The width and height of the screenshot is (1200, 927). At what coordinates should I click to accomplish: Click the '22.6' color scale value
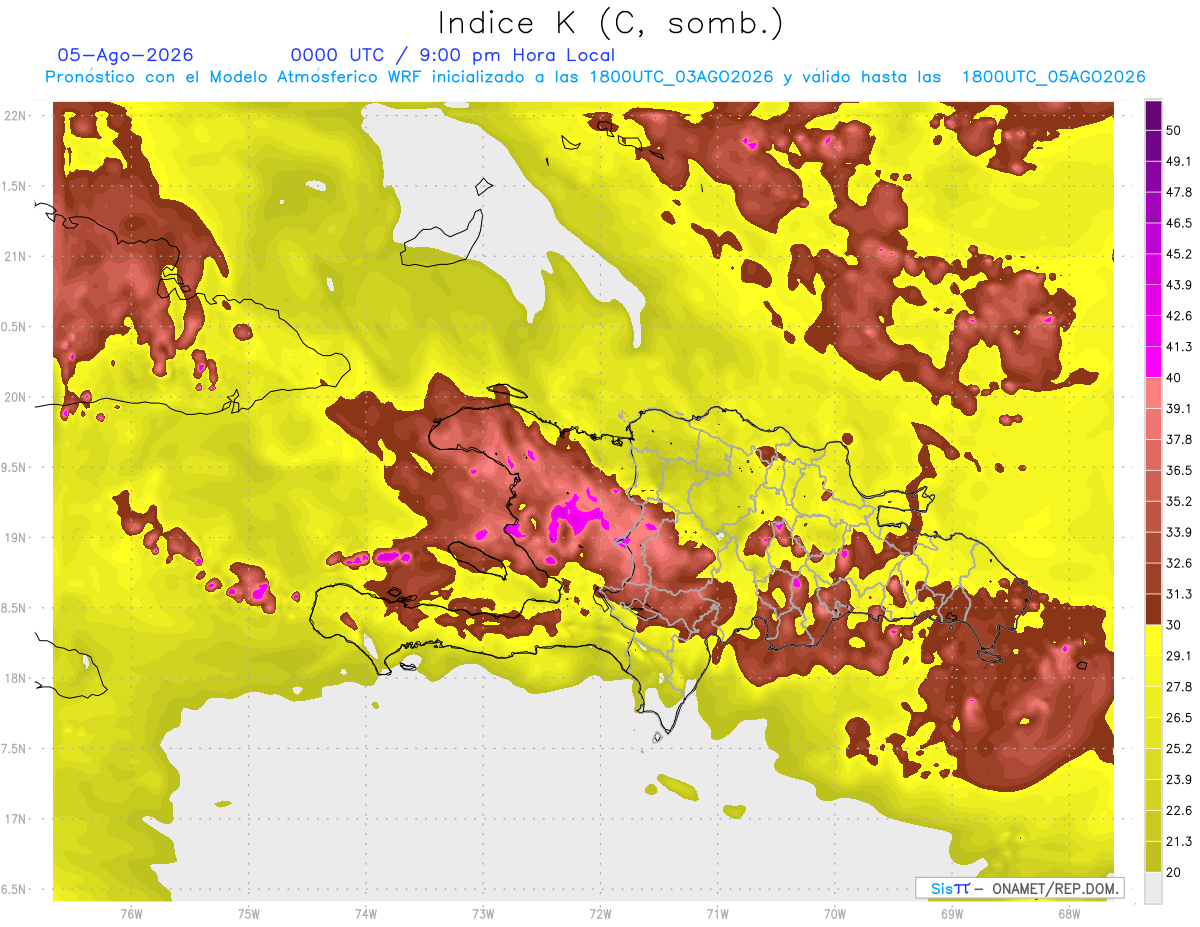click(x=1178, y=811)
